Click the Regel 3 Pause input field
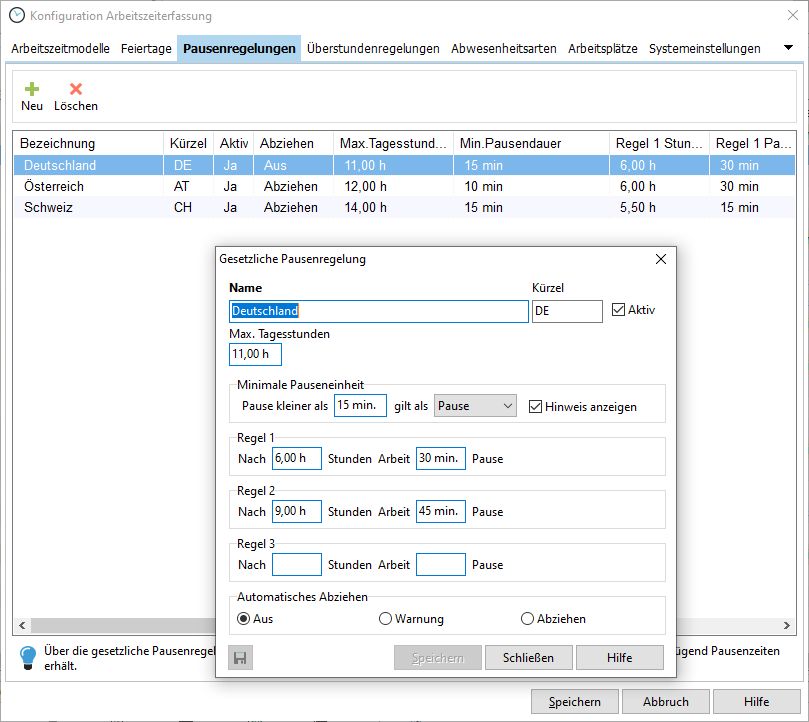 tap(440, 564)
